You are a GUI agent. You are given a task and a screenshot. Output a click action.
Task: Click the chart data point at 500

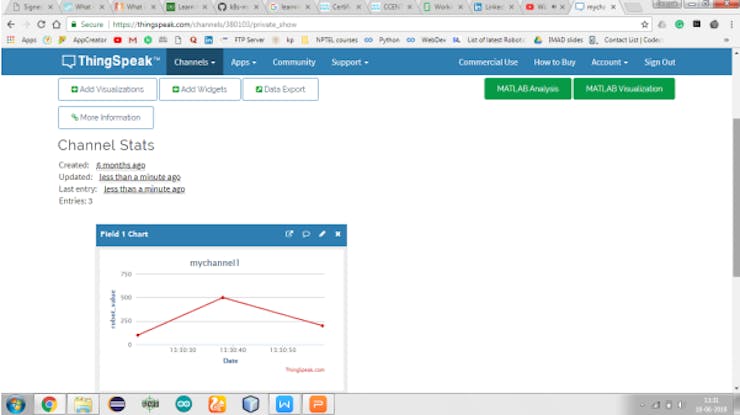coord(223,297)
